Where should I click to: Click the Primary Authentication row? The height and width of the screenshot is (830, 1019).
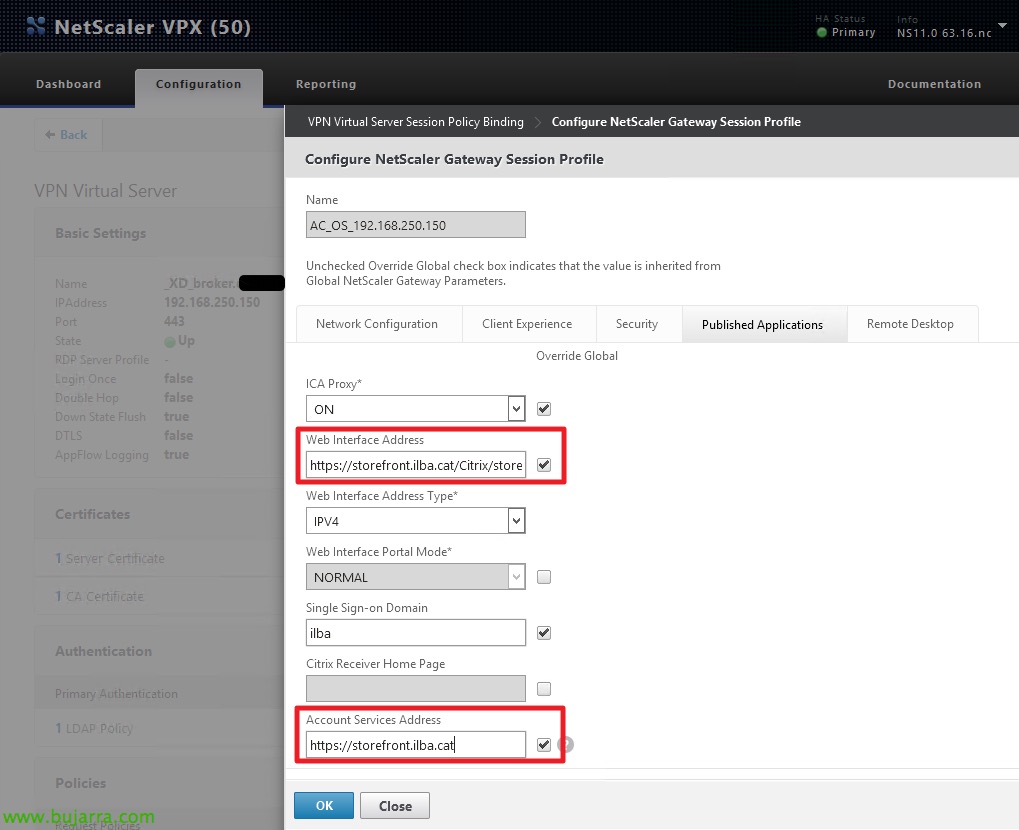(x=159, y=694)
